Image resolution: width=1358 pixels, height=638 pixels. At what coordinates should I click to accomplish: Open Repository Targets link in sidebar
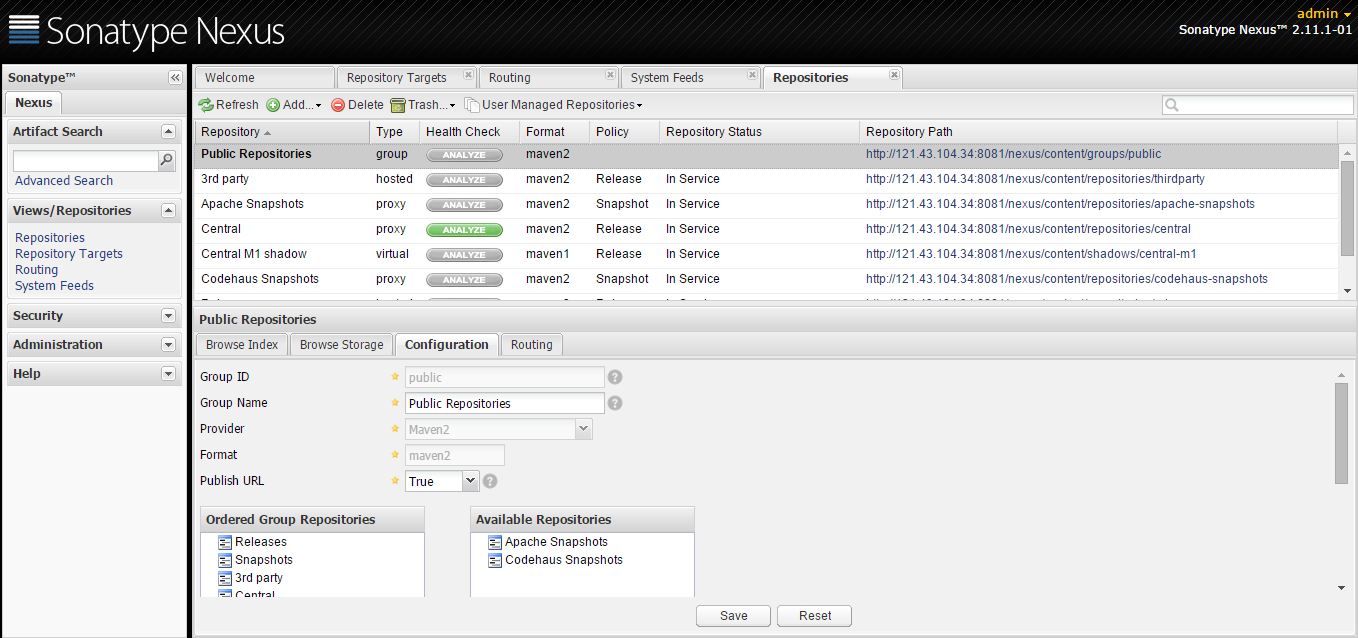coord(69,254)
